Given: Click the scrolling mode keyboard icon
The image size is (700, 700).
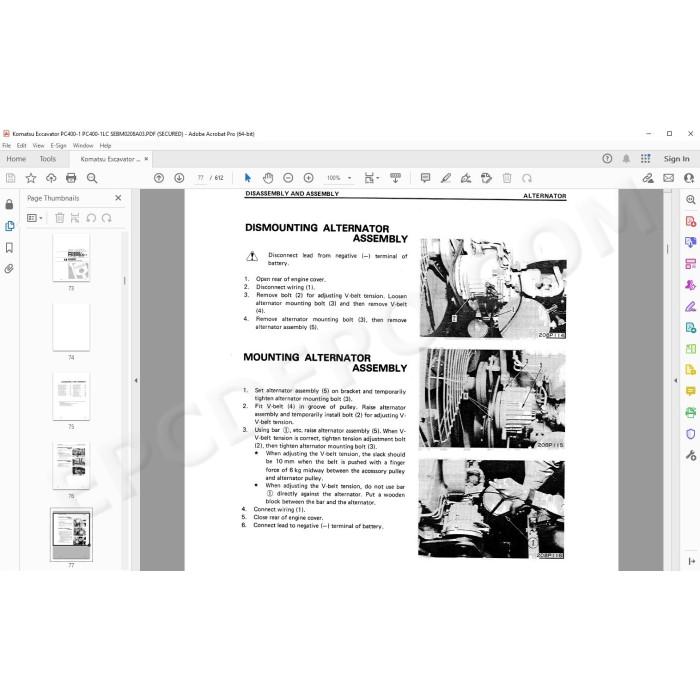Looking at the screenshot, I should [396, 178].
